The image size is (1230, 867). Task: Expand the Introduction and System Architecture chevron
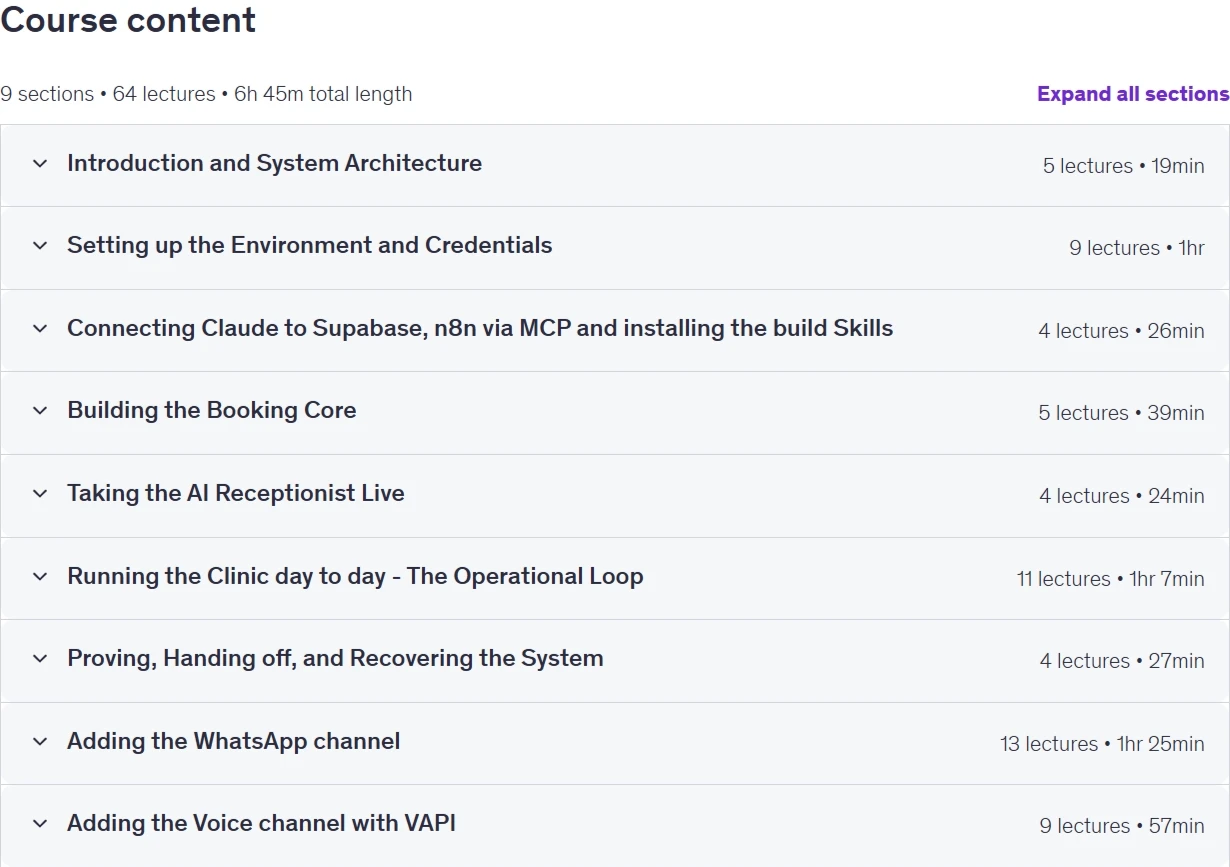coord(40,163)
